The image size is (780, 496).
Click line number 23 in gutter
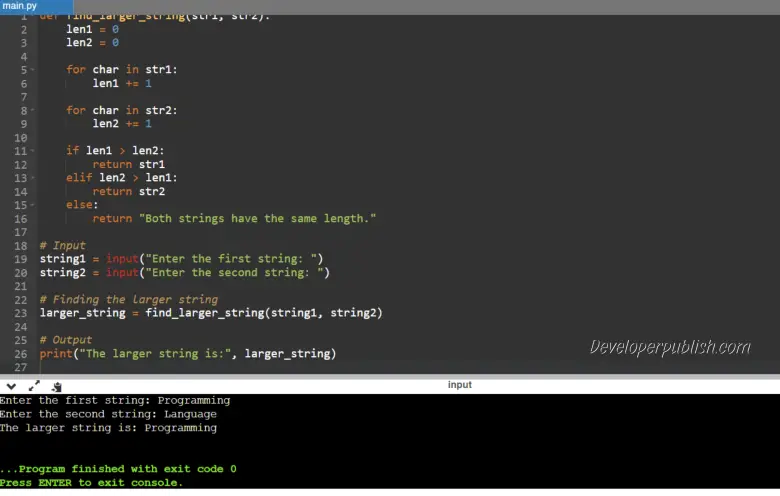[21, 313]
